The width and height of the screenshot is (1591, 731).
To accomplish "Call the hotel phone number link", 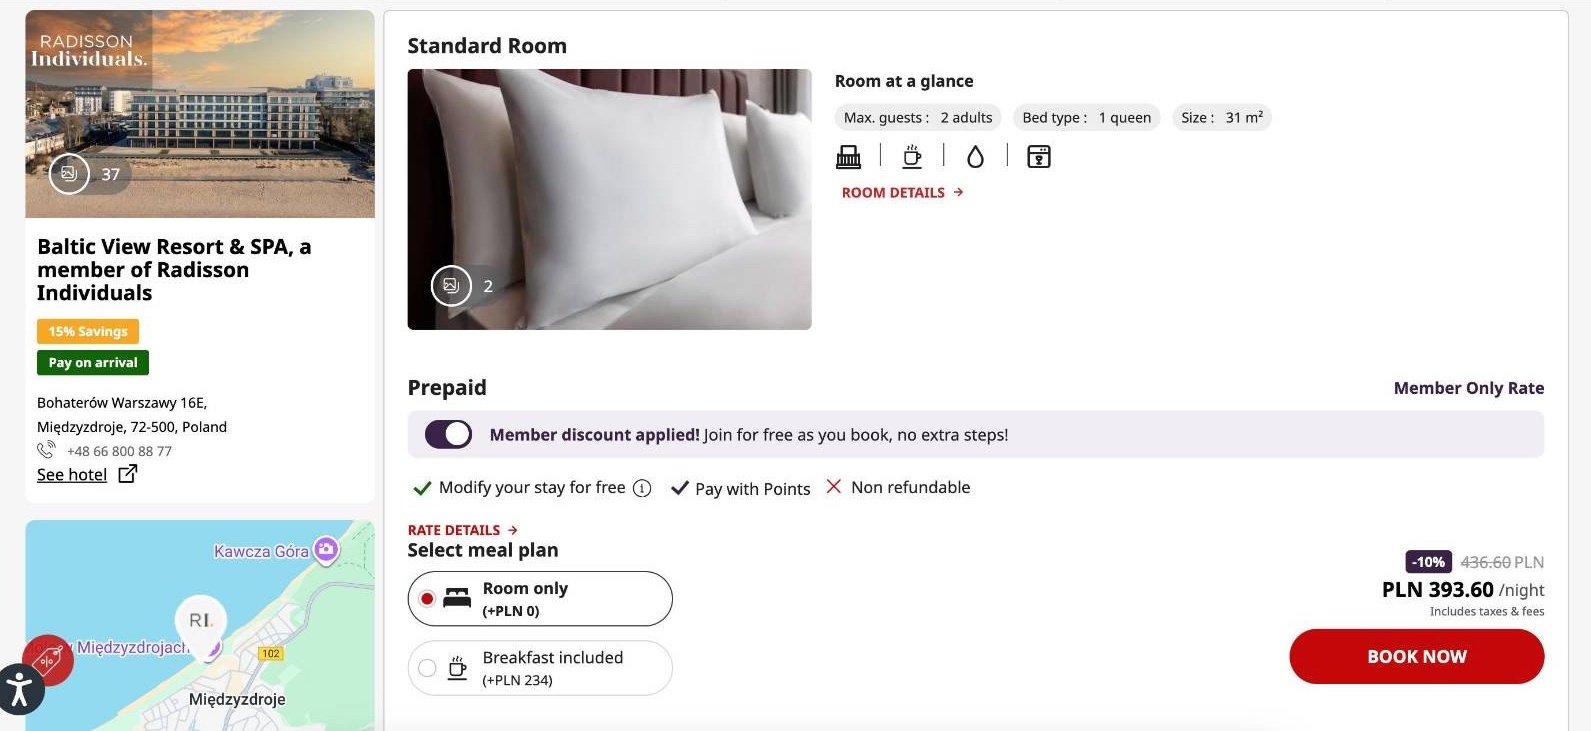I will click(119, 451).
